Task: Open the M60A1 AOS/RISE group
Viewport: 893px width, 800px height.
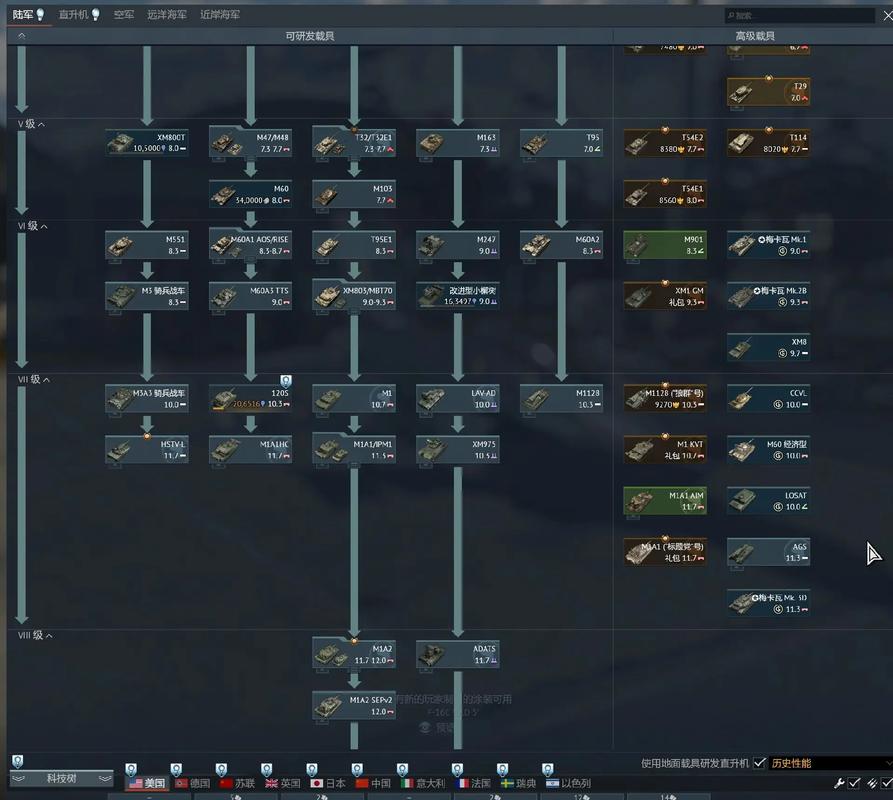Action: tap(251, 245)
